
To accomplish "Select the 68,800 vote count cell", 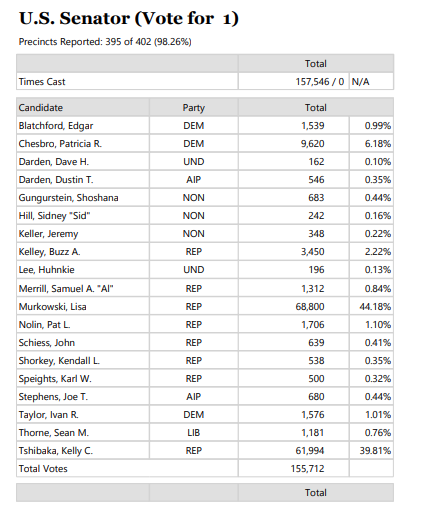I will [x=294, y=307].
